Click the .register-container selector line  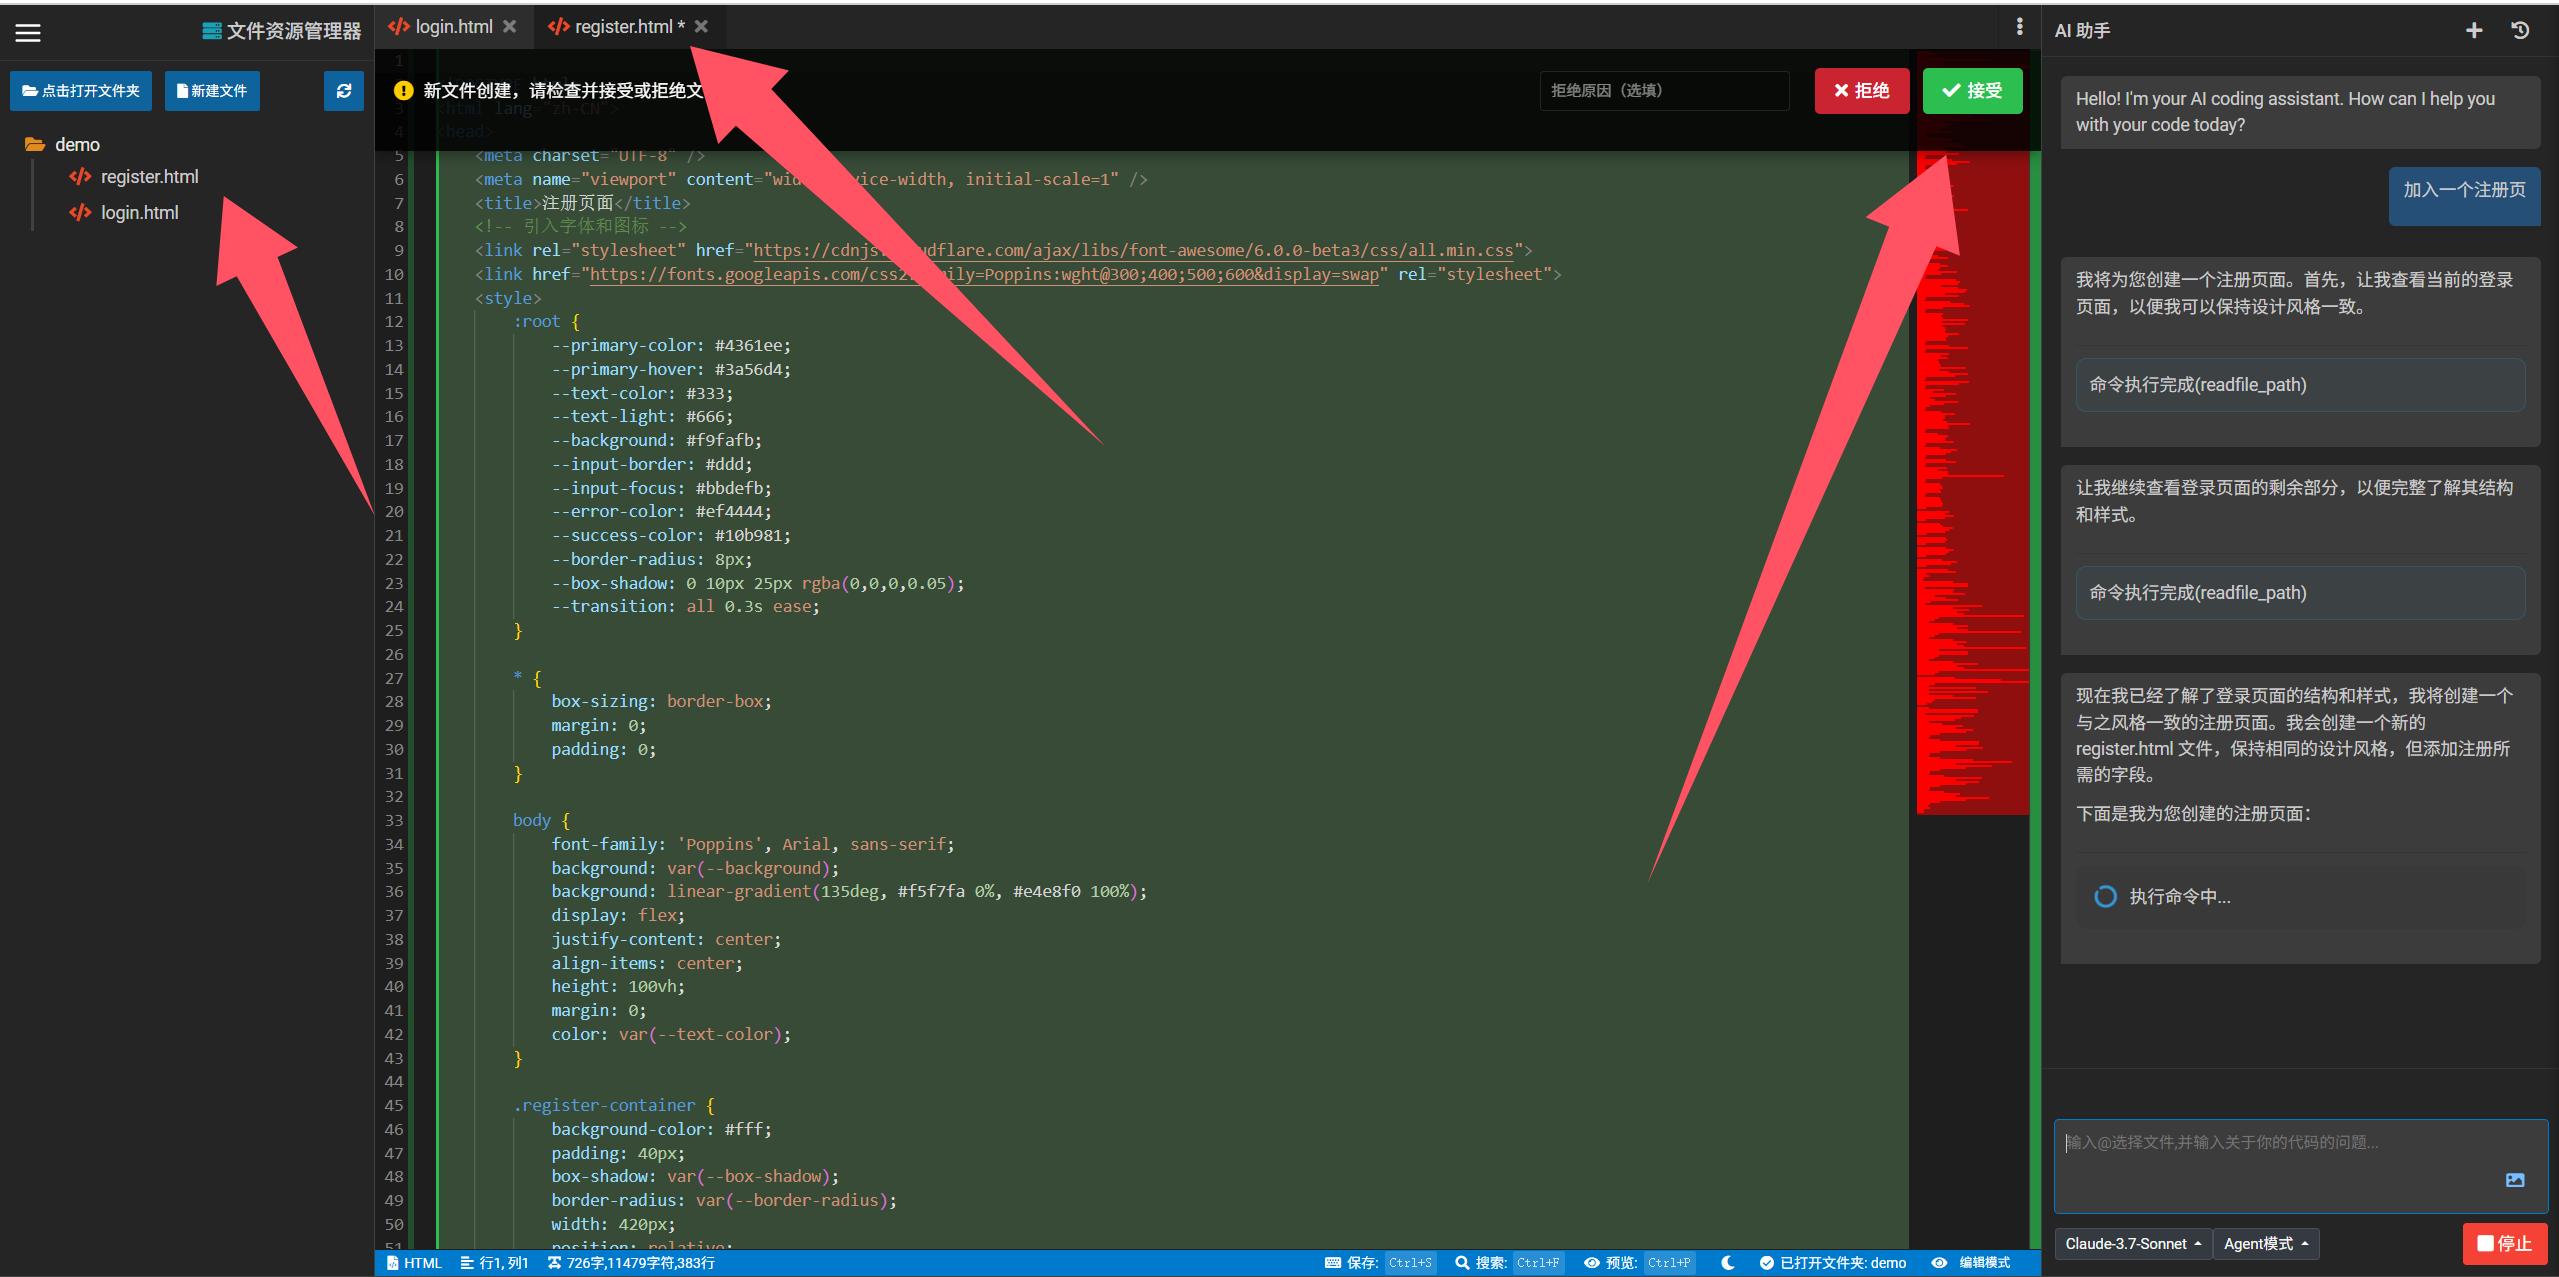click(614, 1106)
